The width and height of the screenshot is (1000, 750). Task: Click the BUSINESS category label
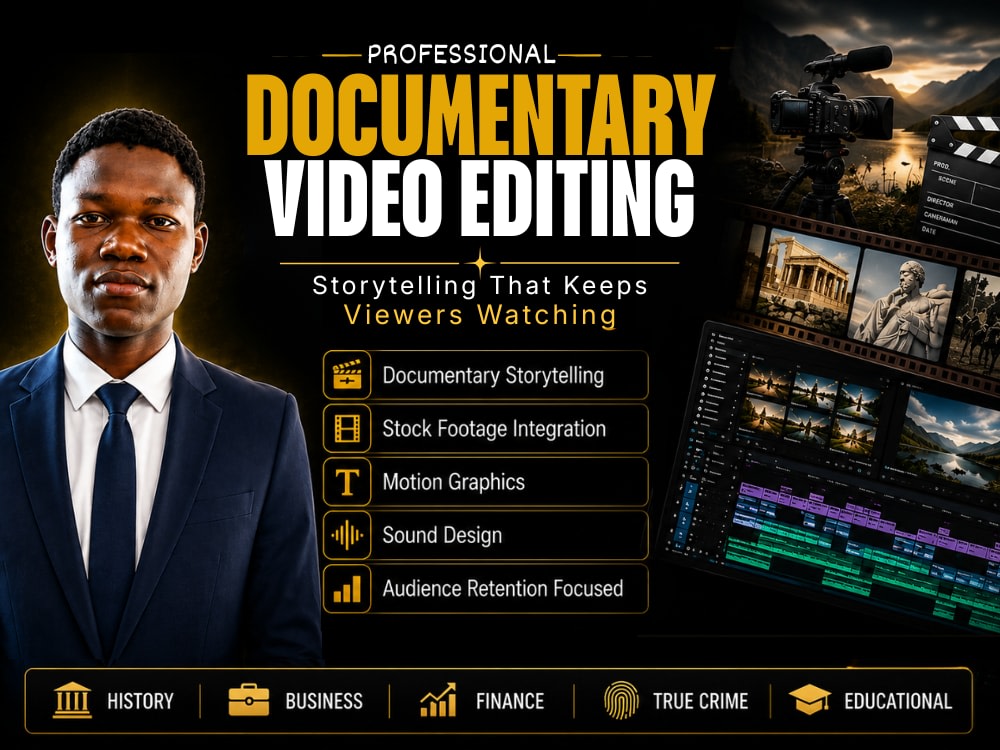(324, 702)
